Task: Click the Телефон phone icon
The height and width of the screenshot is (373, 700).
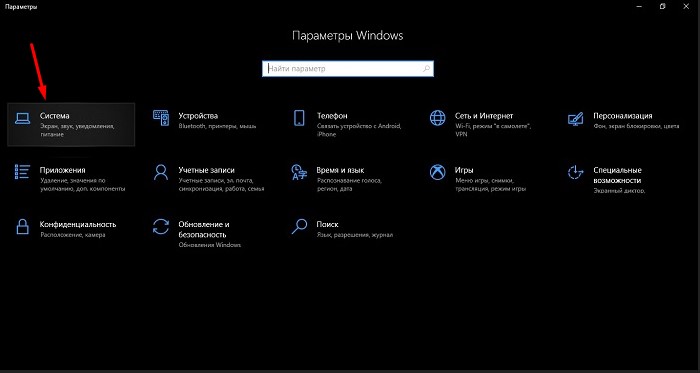Action: [299, 118]
